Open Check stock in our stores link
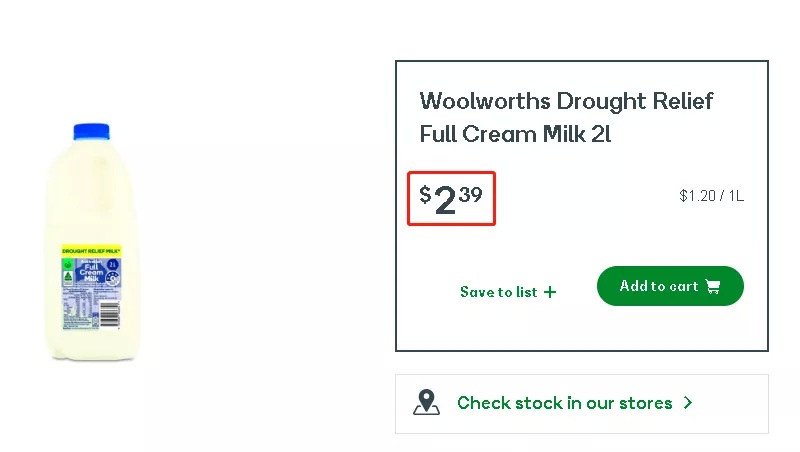This screenshot has height=452, width=800. (564, 403)
